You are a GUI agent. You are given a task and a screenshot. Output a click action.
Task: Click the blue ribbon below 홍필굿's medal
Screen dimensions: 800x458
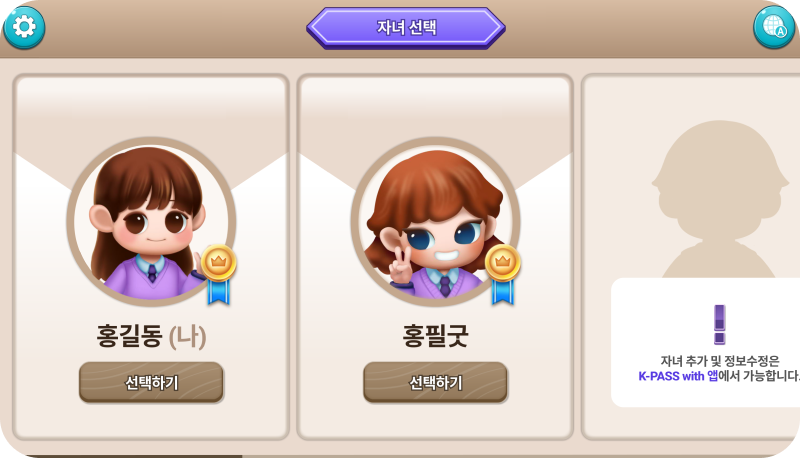[x=503, y=292]
